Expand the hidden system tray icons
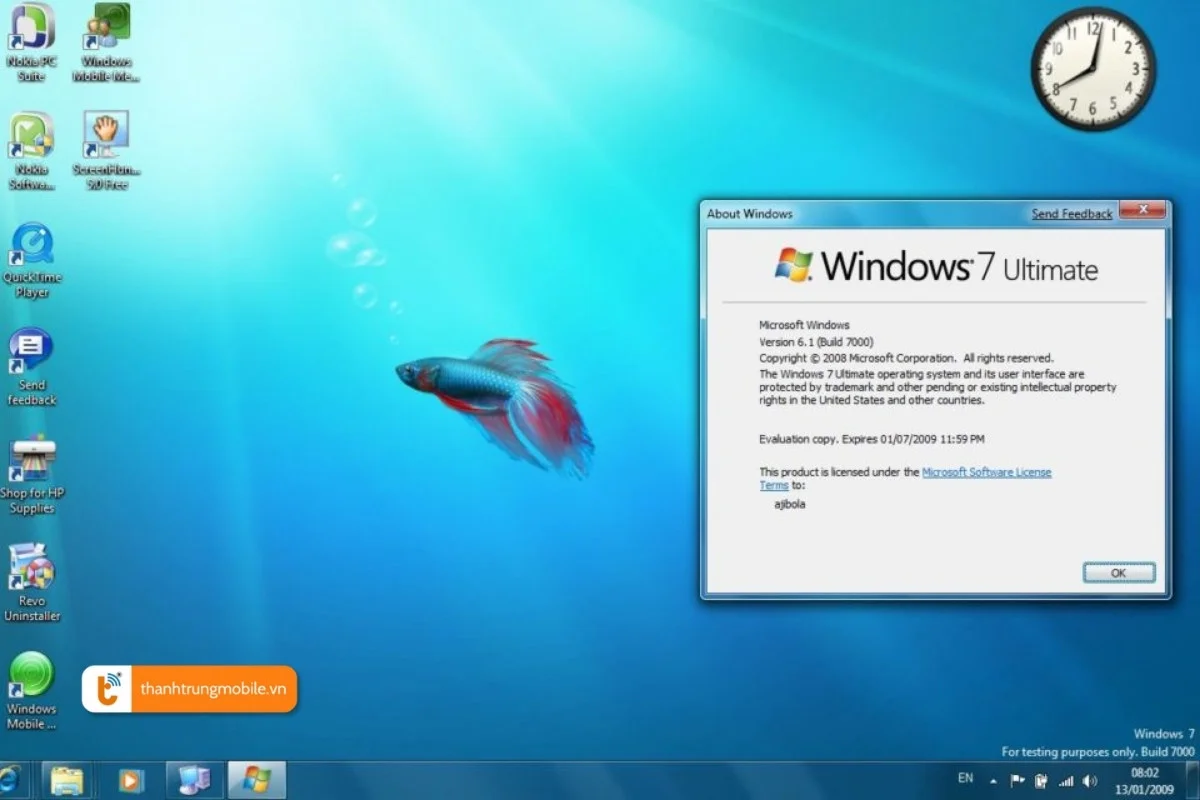The height and width of the screenshot is (800, 1200). coord(993,779)
